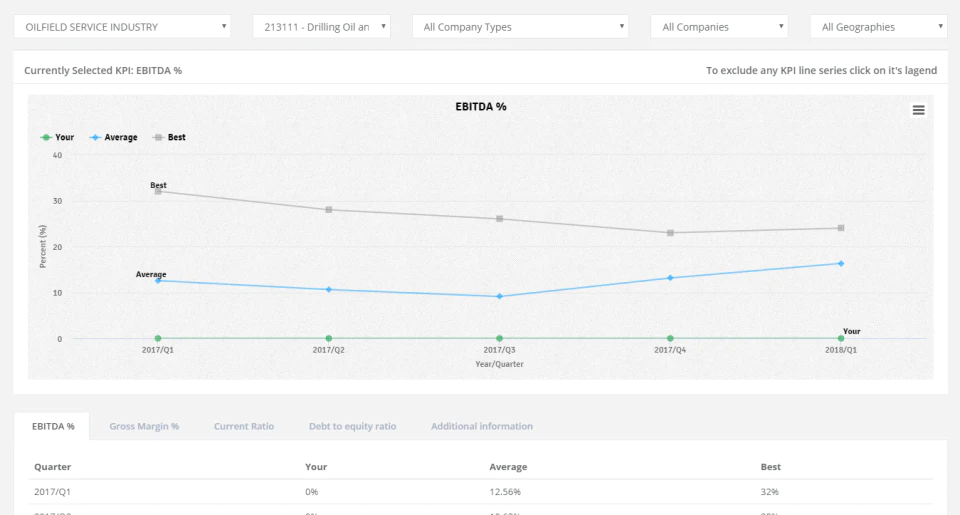
Task: Toggle the Average series in chart legend
Action: pos(113,137)
